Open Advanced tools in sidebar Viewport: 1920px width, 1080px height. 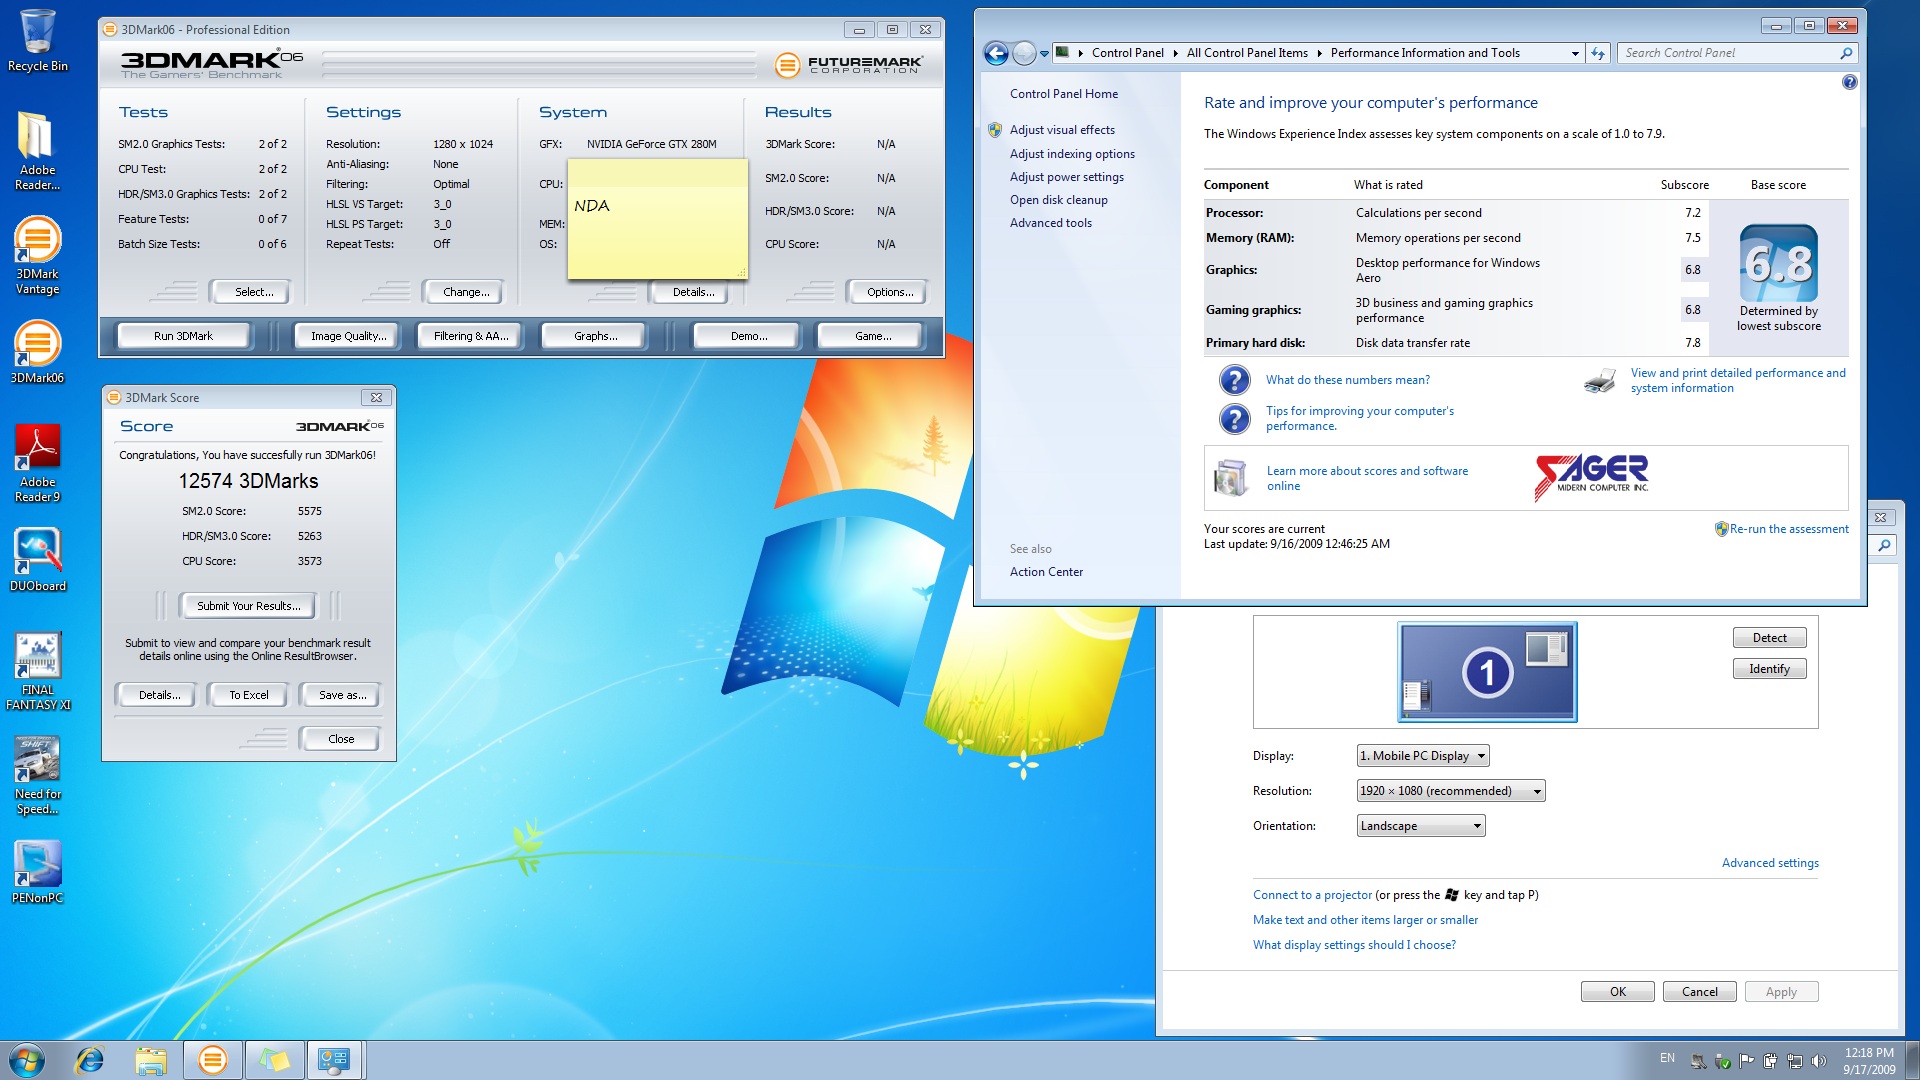tap(1050, 223)
